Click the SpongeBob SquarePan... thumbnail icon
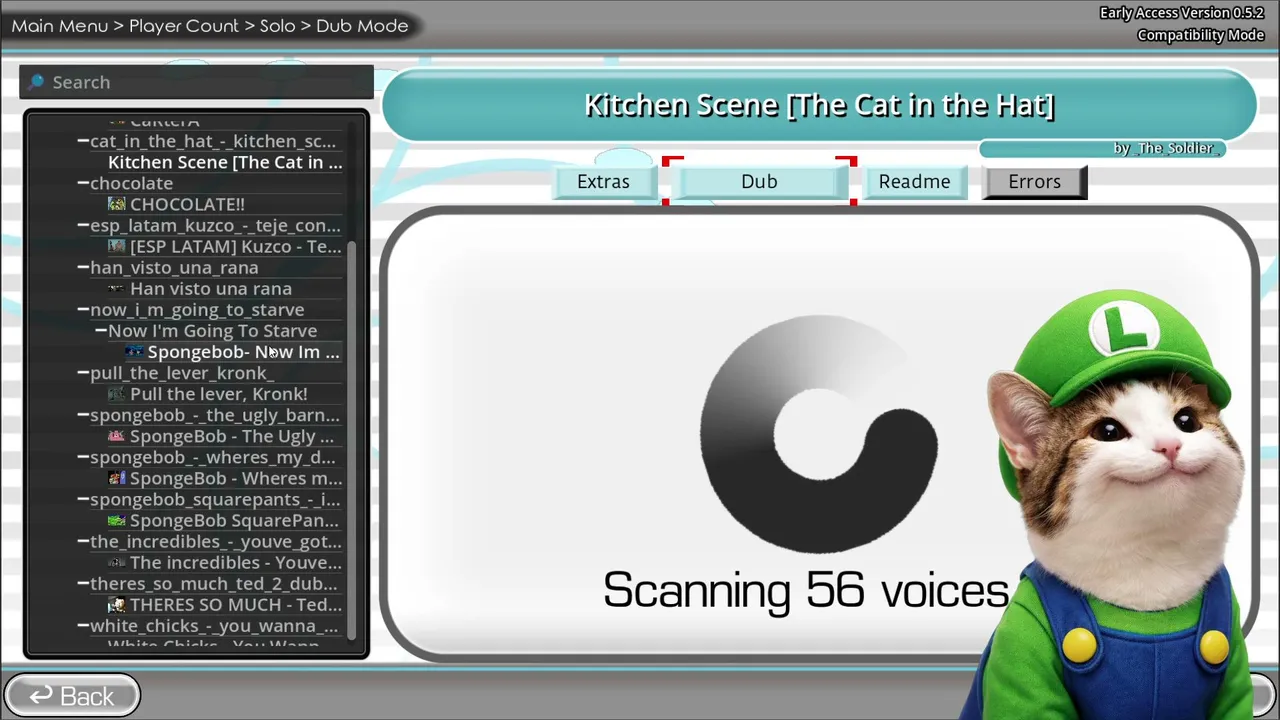Screen dimensions: 1280x720 point(117,520)
